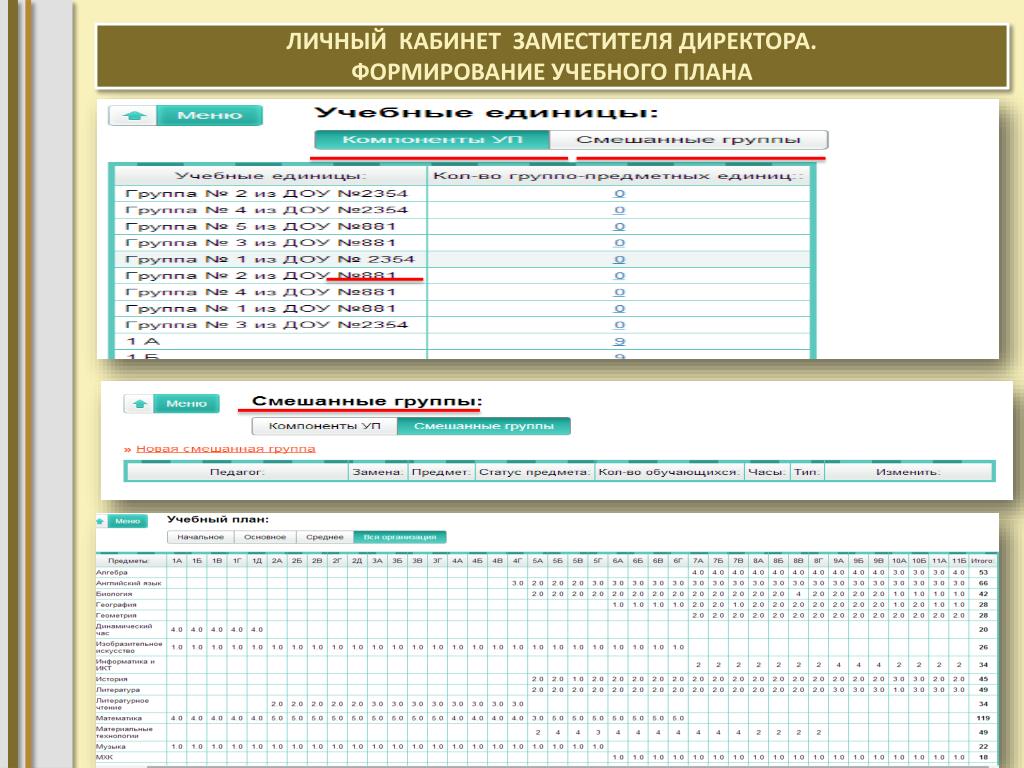Viewport: 1024px width, 768px height.
Task: Select the Изобразительное искусство subject row
Action: 547,647
